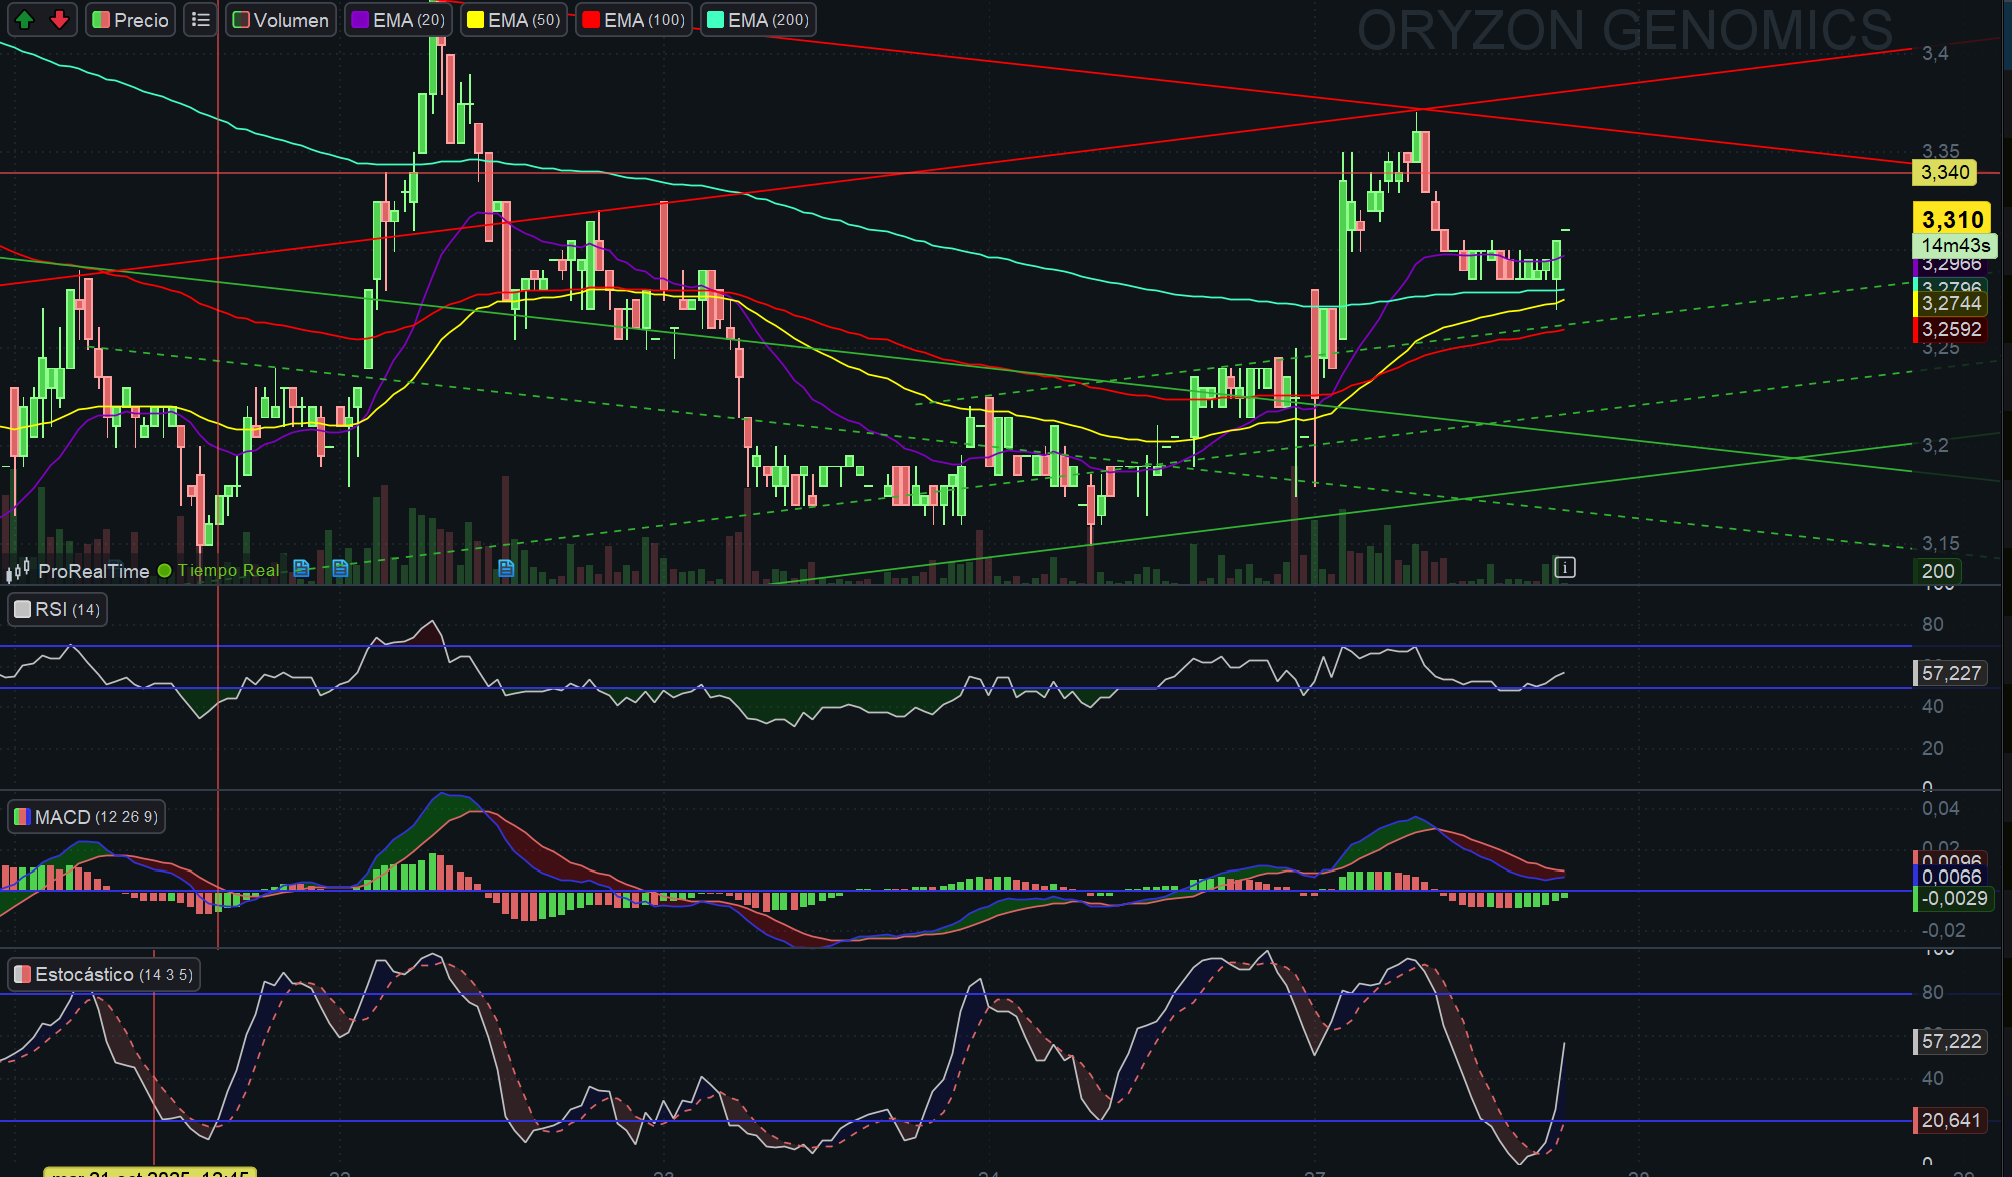Click the yellow EMA (50) color swatch
Viewport: 2012px width, 1177px height.
[x=476, y=20]
